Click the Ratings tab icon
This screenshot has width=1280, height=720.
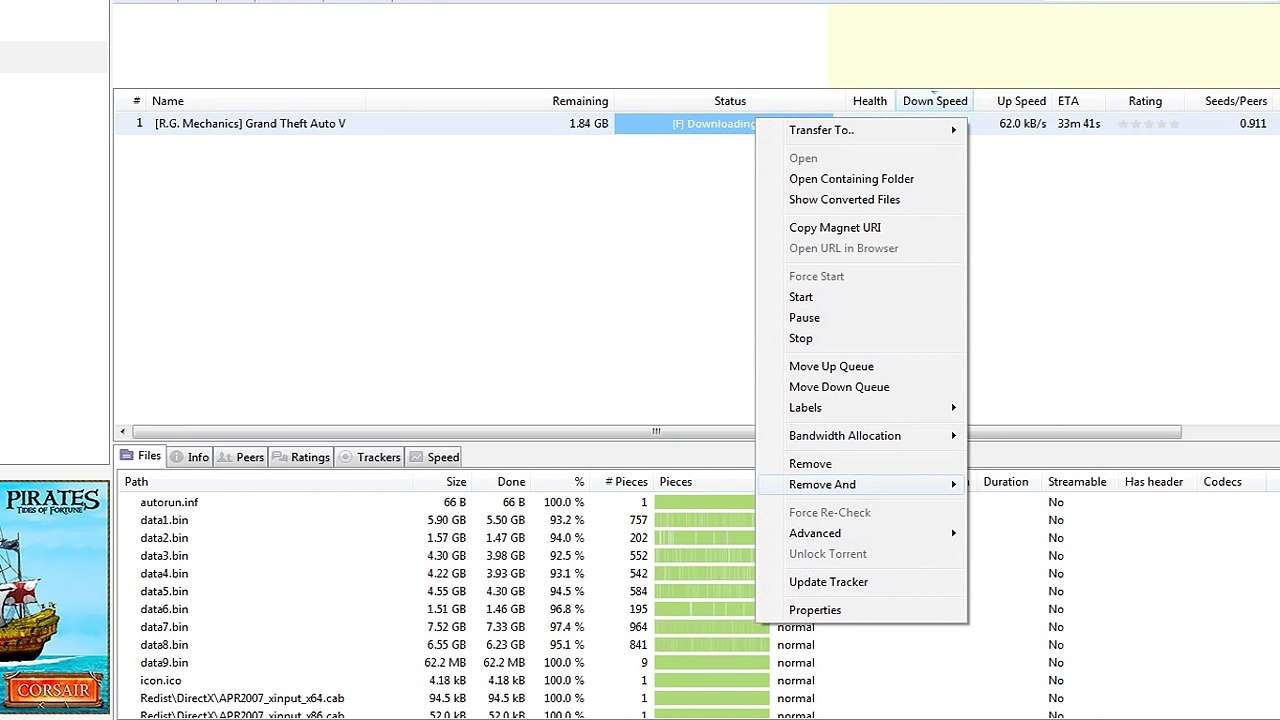[x=279, y=457]
